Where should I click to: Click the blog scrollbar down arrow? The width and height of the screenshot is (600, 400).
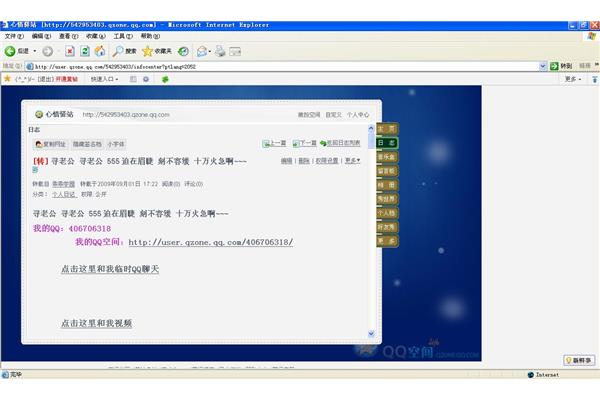(x=371, y=334)
